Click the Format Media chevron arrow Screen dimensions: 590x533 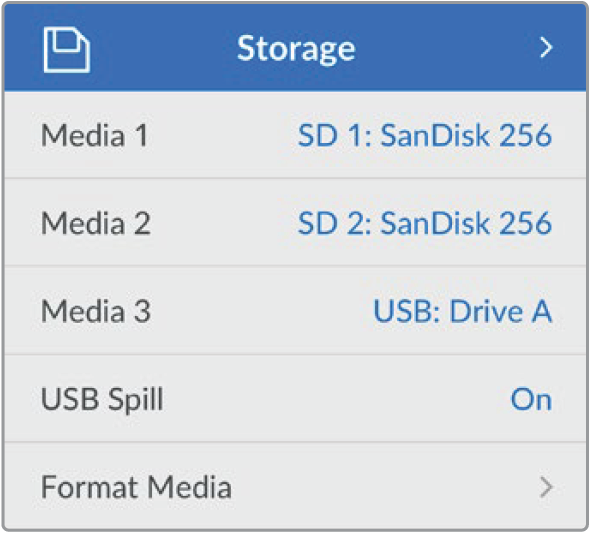(x=546, y=487)
